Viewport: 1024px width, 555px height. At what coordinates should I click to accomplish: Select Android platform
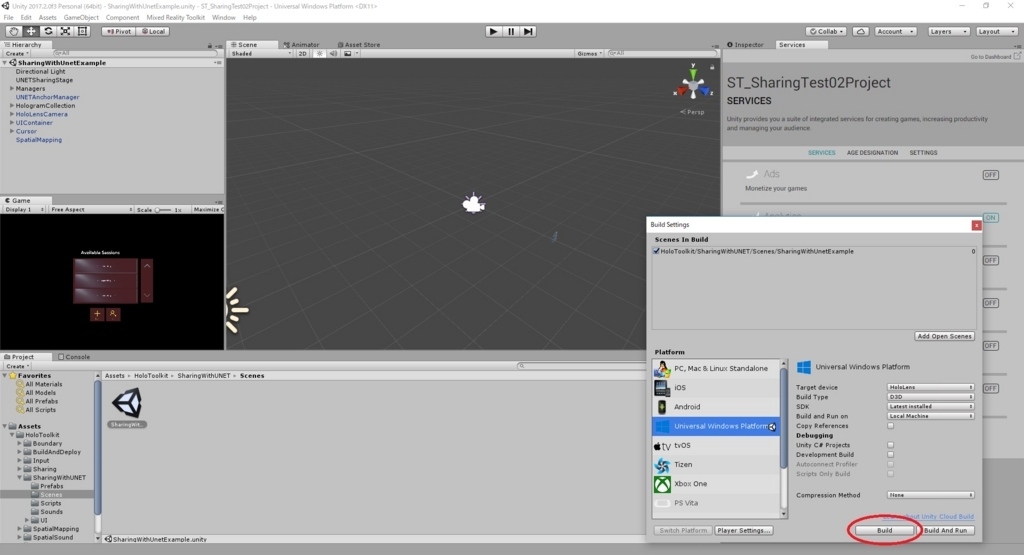716,407
